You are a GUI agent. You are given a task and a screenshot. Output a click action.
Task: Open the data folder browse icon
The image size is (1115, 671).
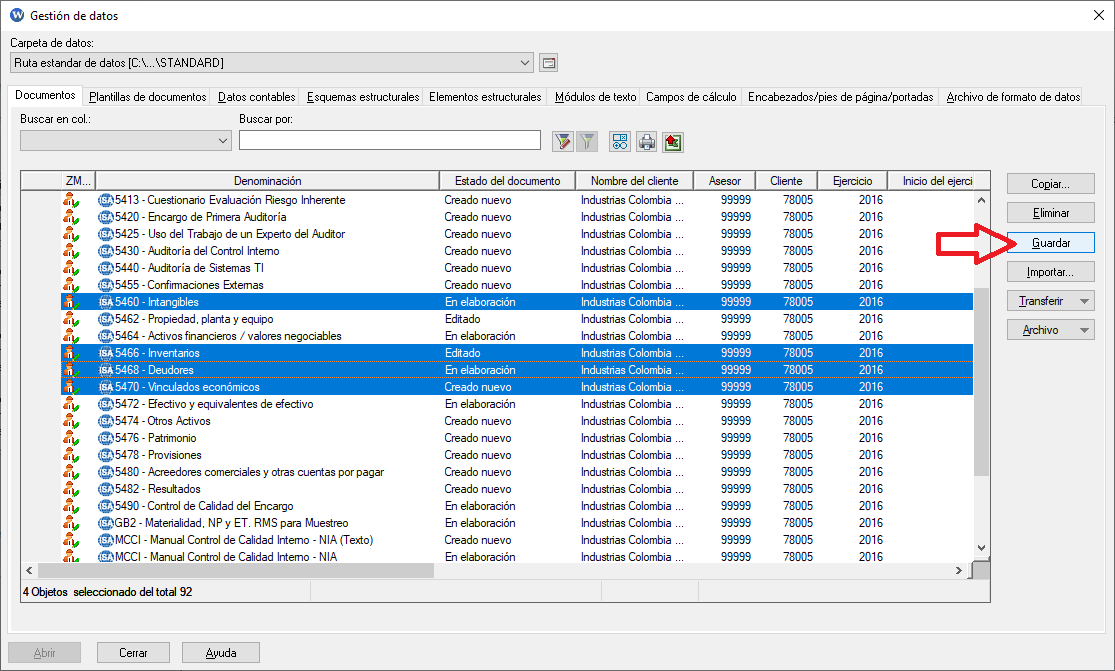click(548, 63)
